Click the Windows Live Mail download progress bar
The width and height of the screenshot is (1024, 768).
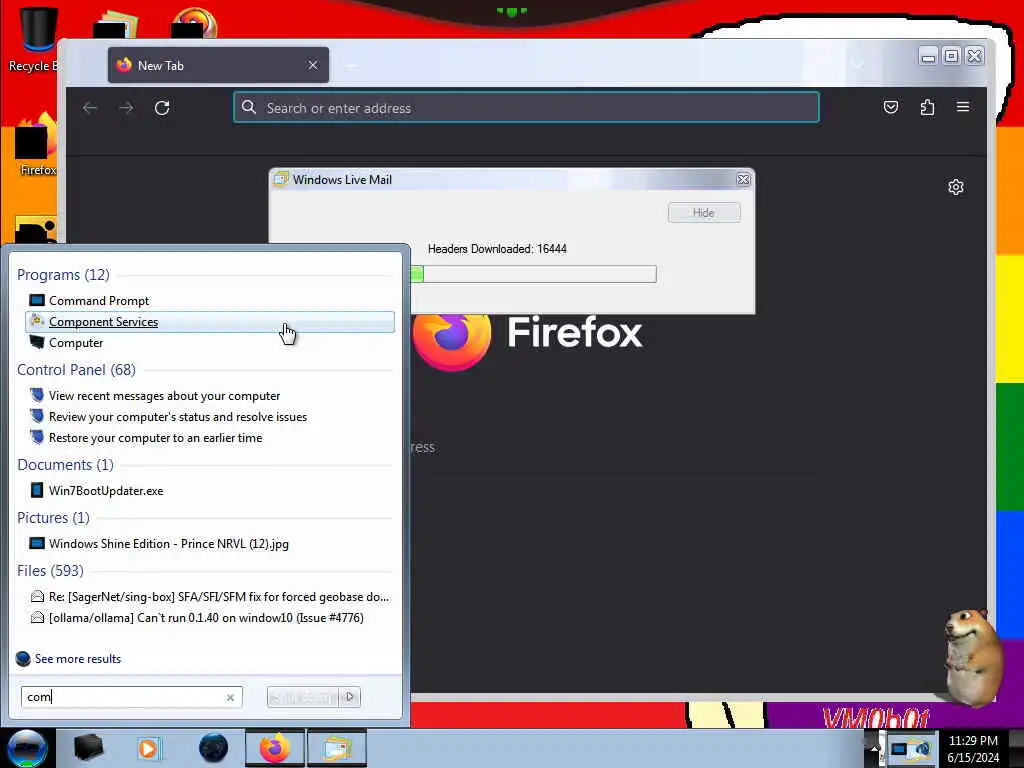[x=534, y=274]
